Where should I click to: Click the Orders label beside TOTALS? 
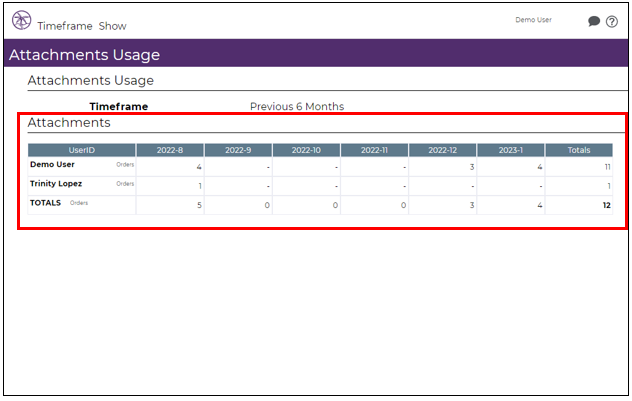pos(79,203)
